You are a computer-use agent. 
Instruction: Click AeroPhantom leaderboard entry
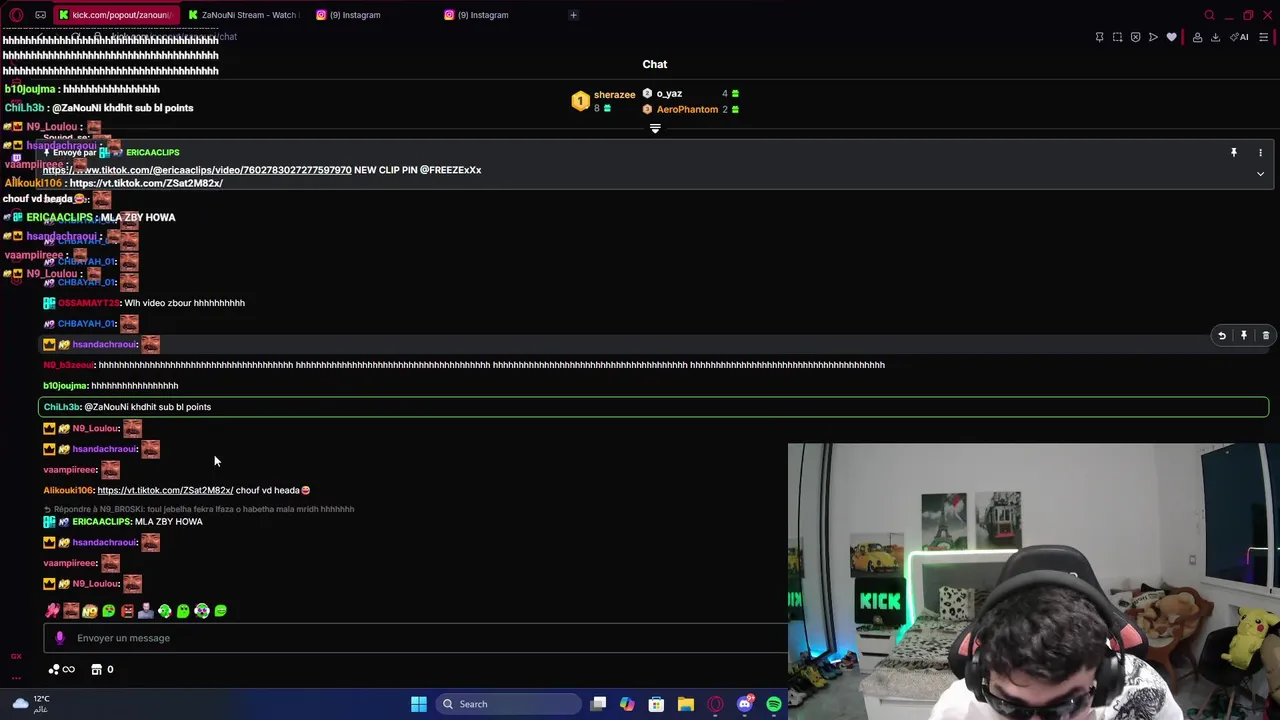(690, 109)
